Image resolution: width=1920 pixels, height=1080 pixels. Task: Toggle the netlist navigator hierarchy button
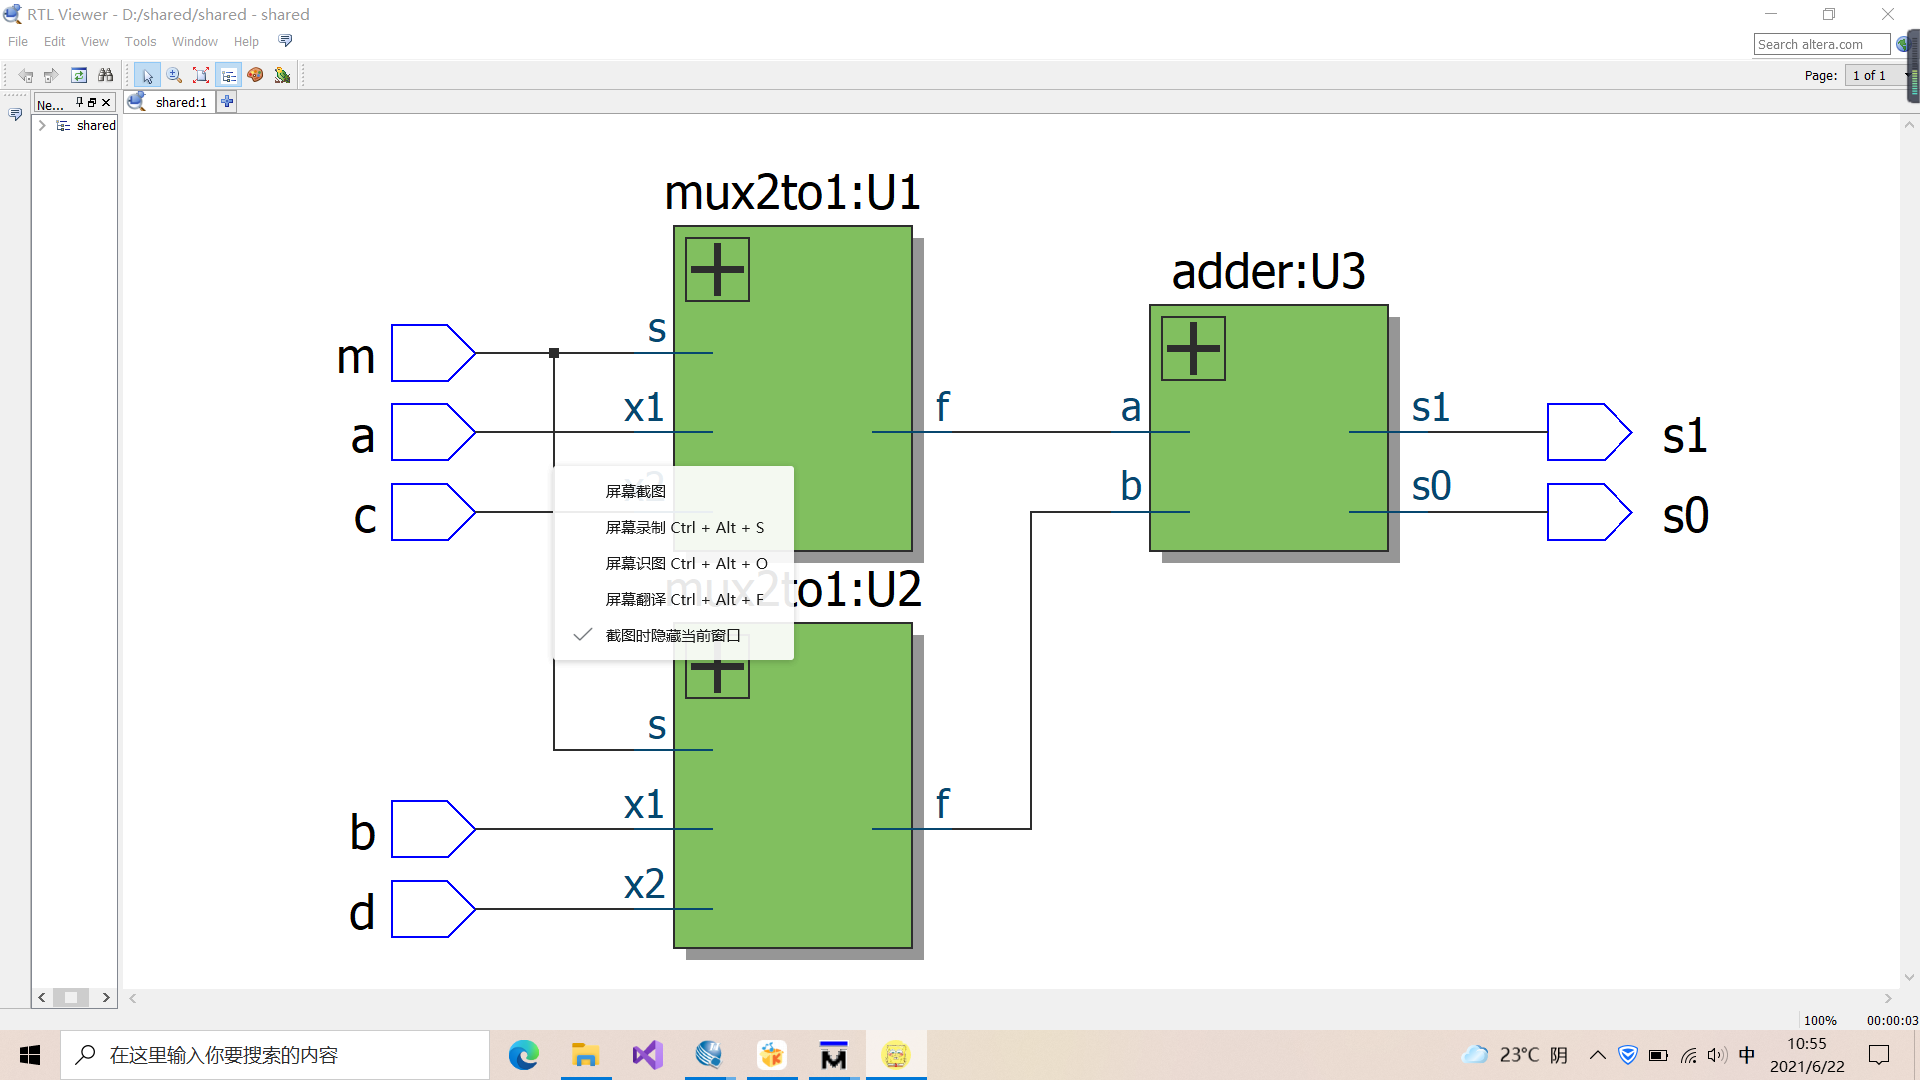click(x=229, y=75)
